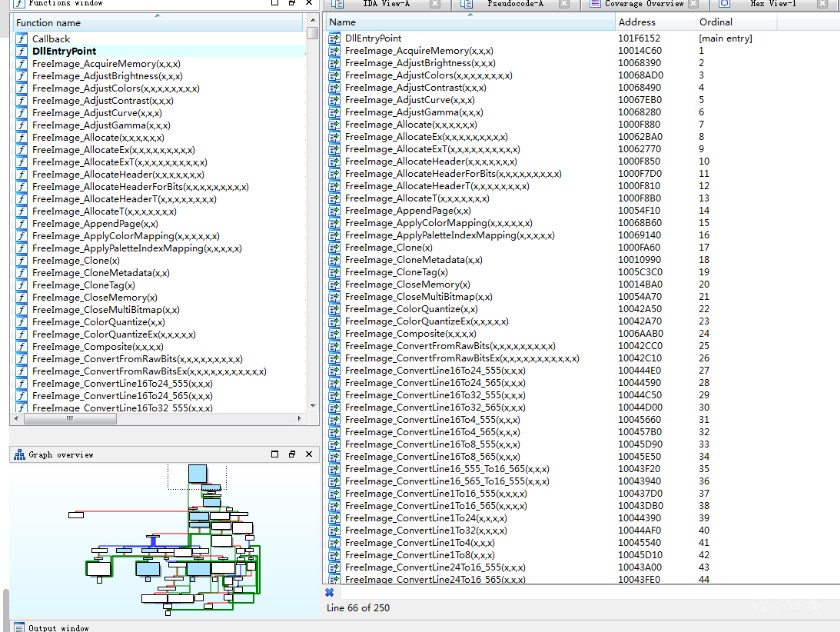Select FreeImage_AppendPage(x,x) in the Functions window
Image resolution: width=840 pixels, height=632 pixels.
point(95,224)
